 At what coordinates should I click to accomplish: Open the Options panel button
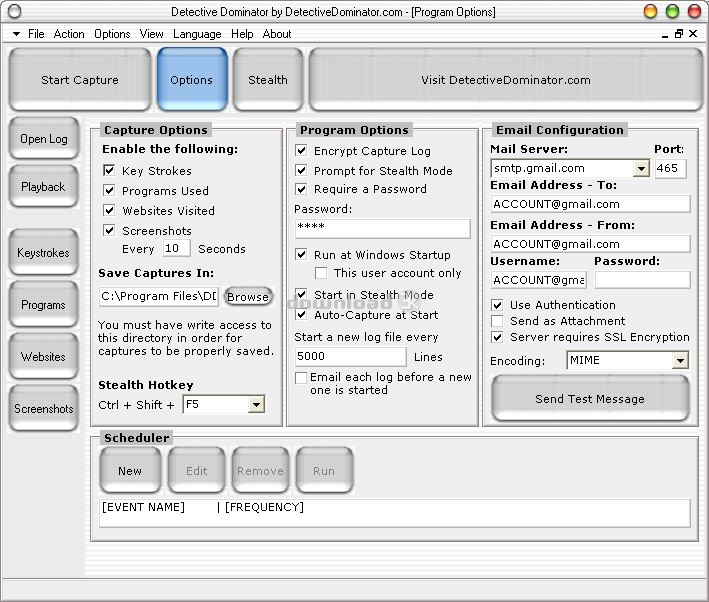(x=192, y=80)
